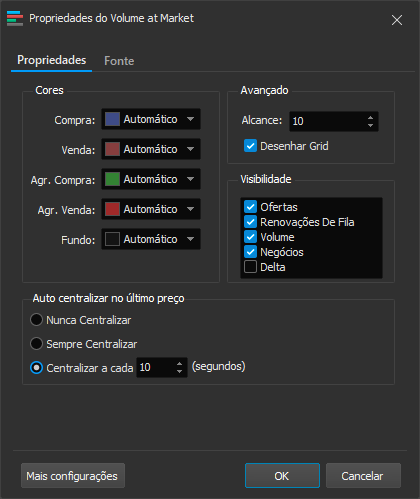
Task: Click the Agr. Venda red swatch
Action: point(112,209)
